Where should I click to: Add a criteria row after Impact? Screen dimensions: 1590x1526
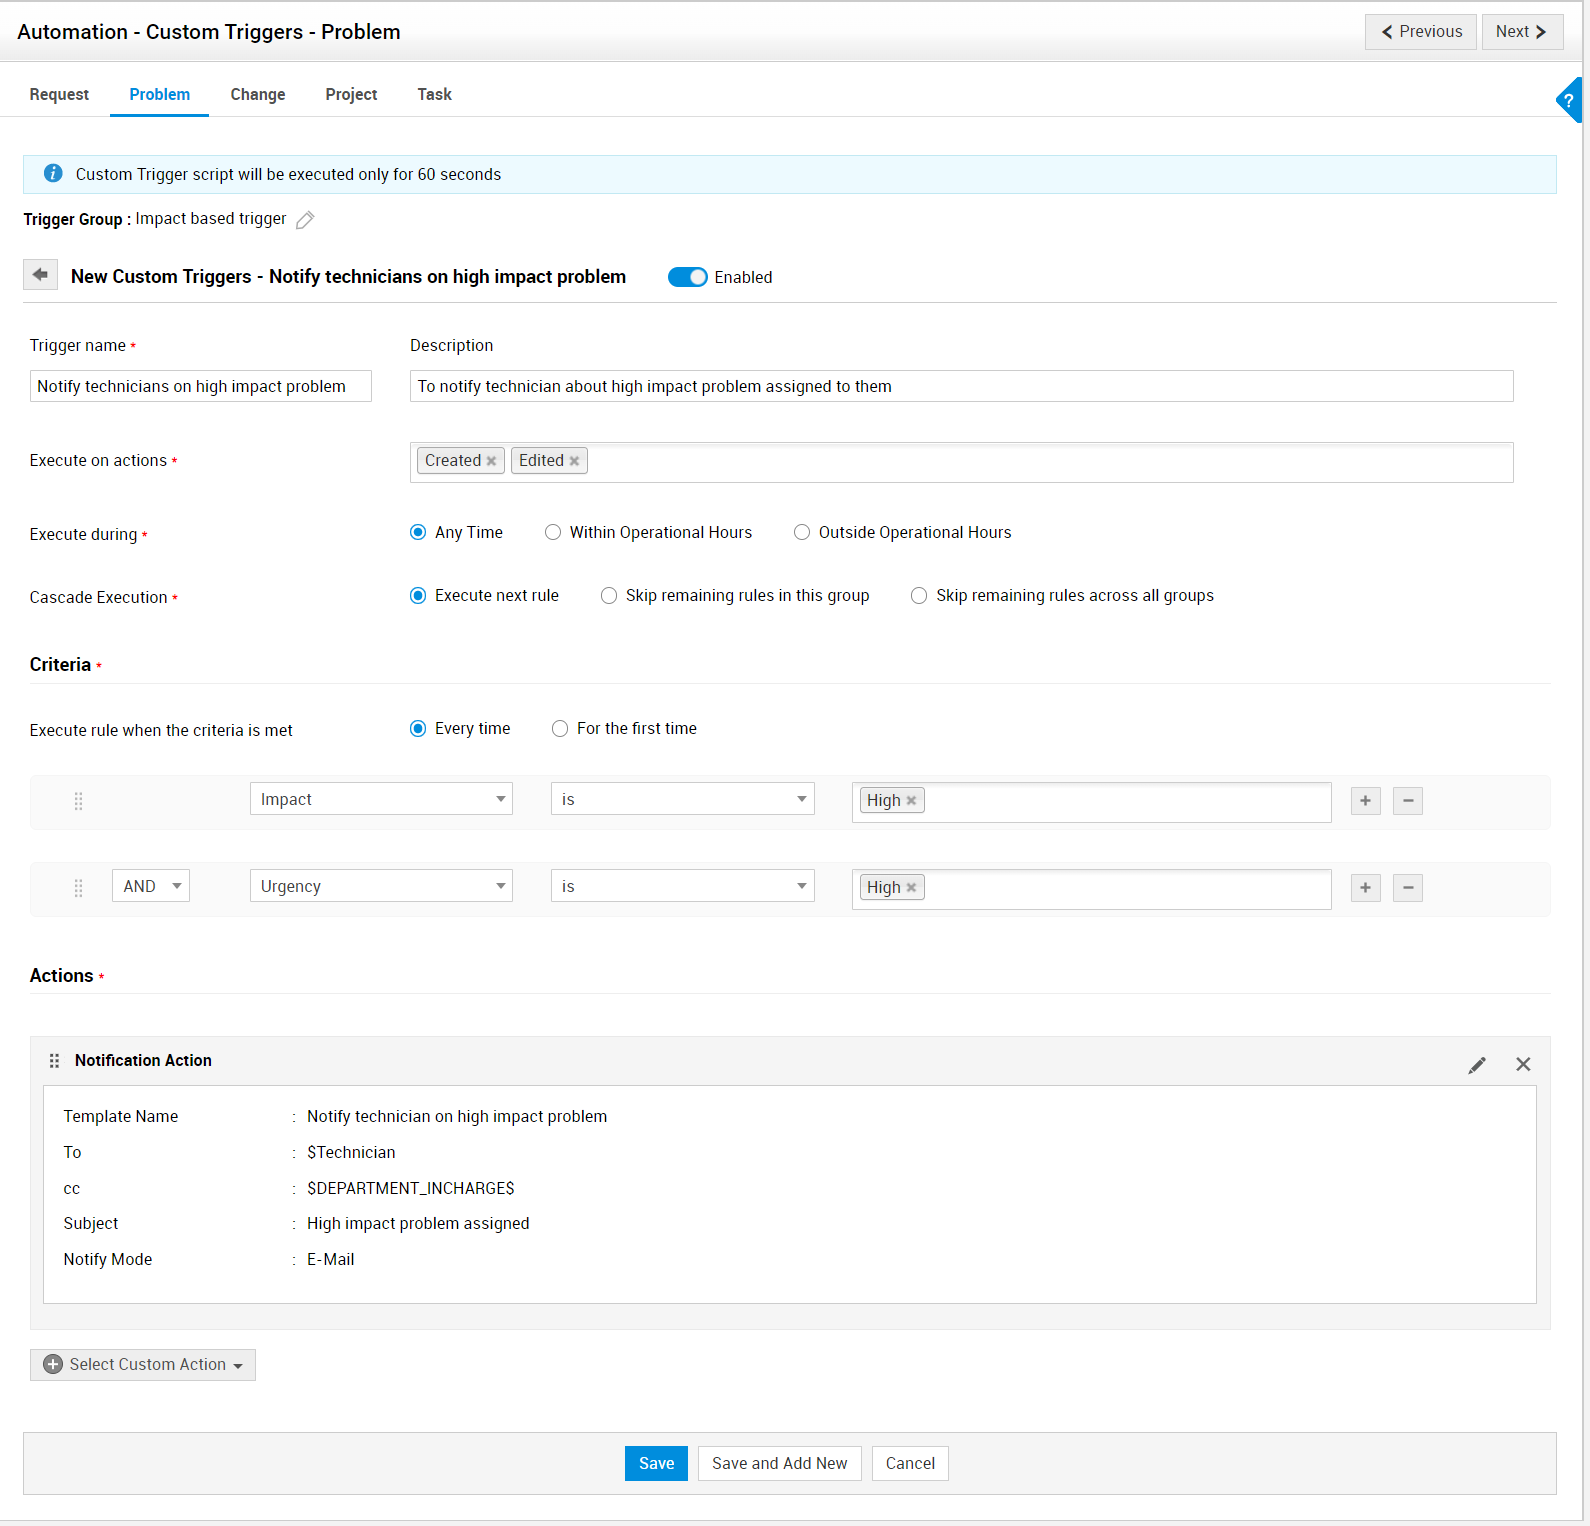(x=1365, y=801)
